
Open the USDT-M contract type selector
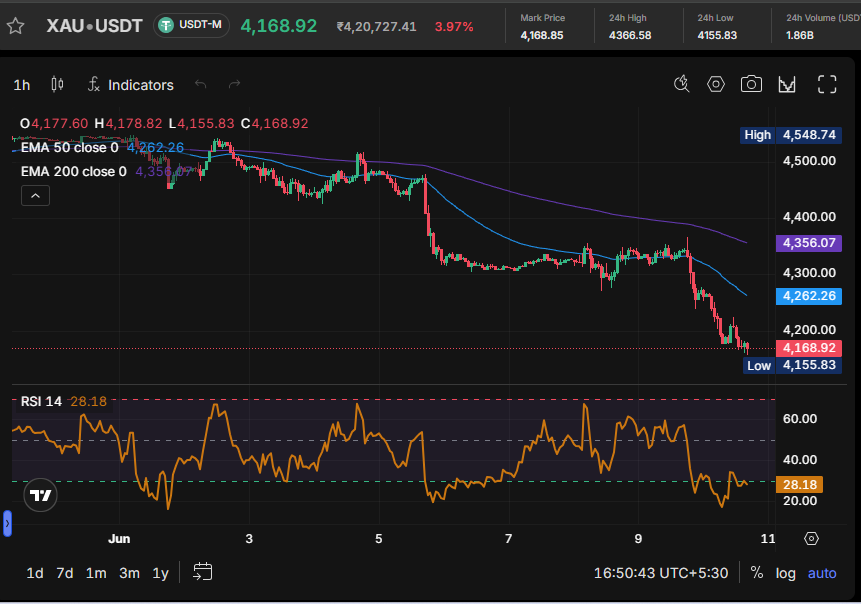click(x=191, y=25)
